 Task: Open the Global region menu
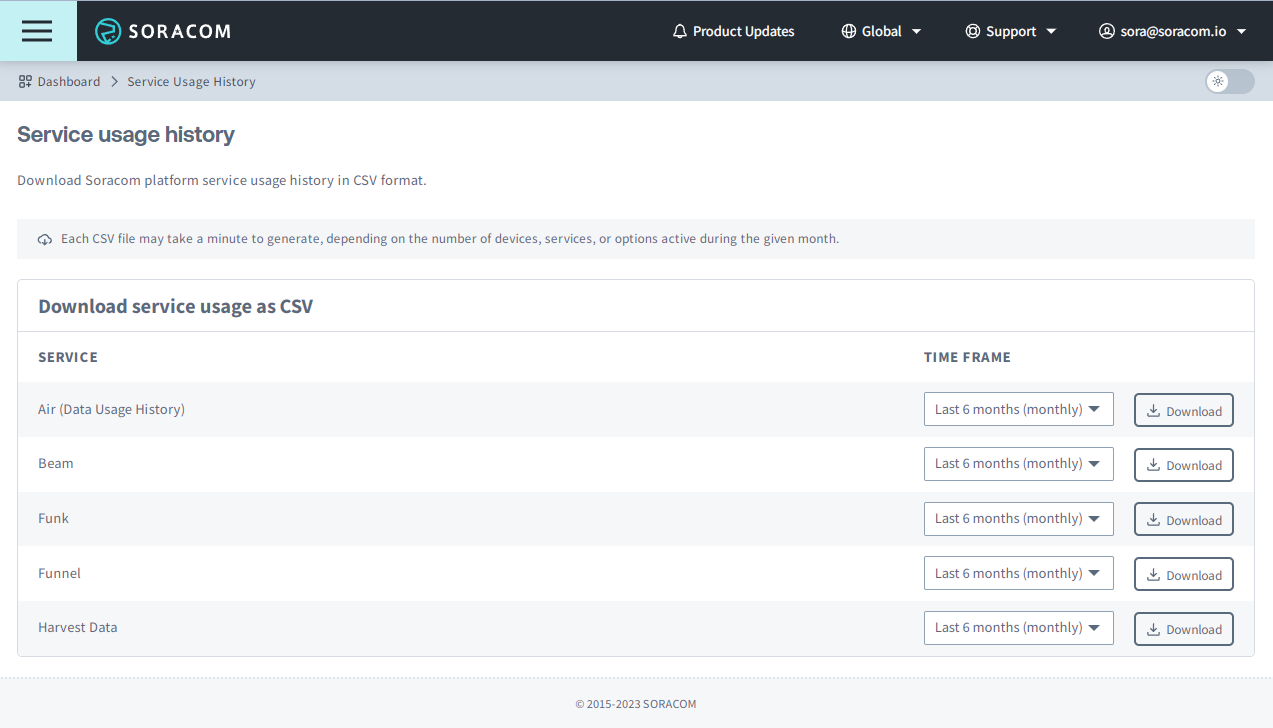click(x=881, y=30)
